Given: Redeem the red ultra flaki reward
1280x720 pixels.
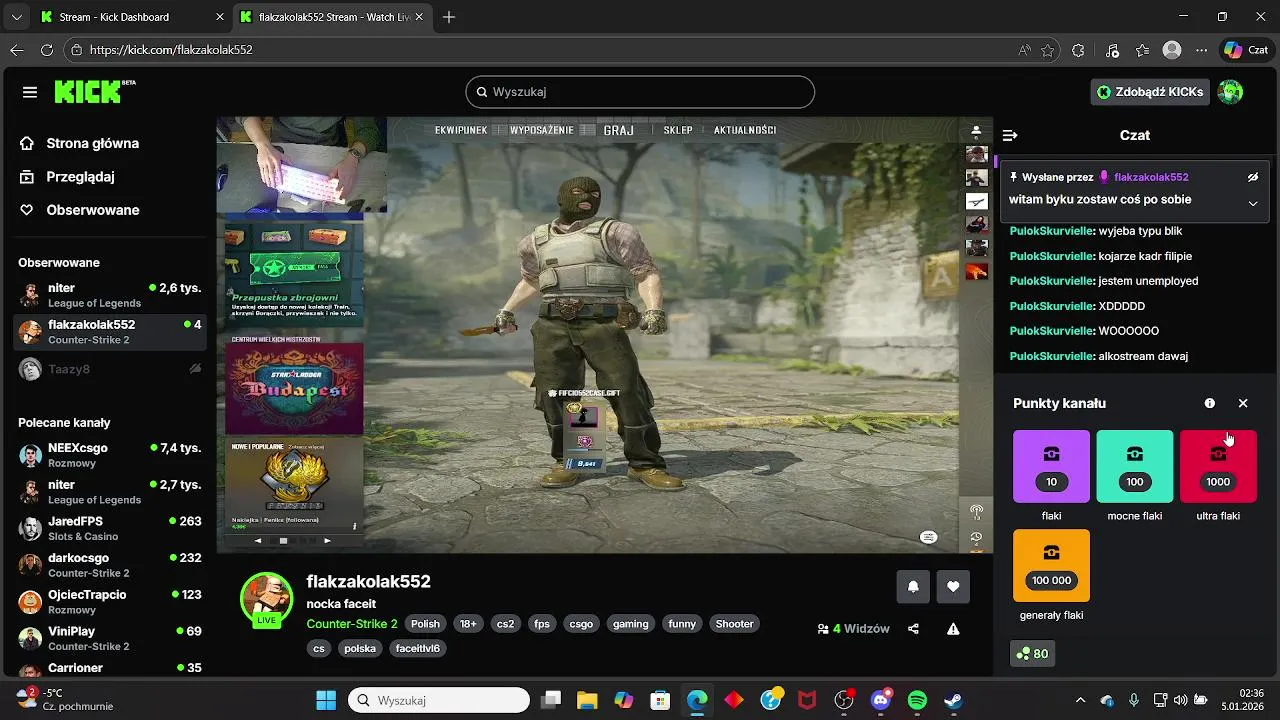Looking at the screenshot, I should [1218, 466].
